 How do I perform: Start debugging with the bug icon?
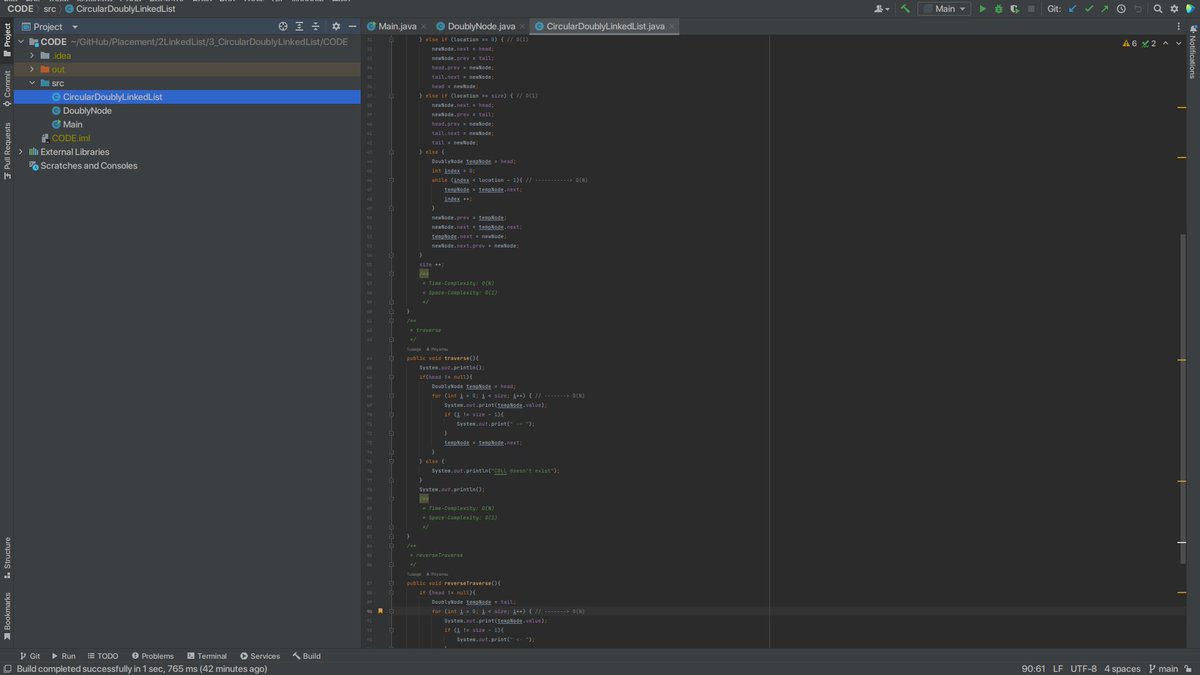pyautogui.click(x=998, y=8)
